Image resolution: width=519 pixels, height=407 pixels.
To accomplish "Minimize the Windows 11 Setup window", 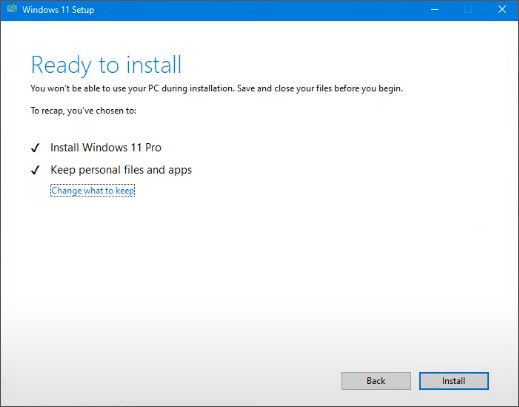I will [x=435, y=9].
